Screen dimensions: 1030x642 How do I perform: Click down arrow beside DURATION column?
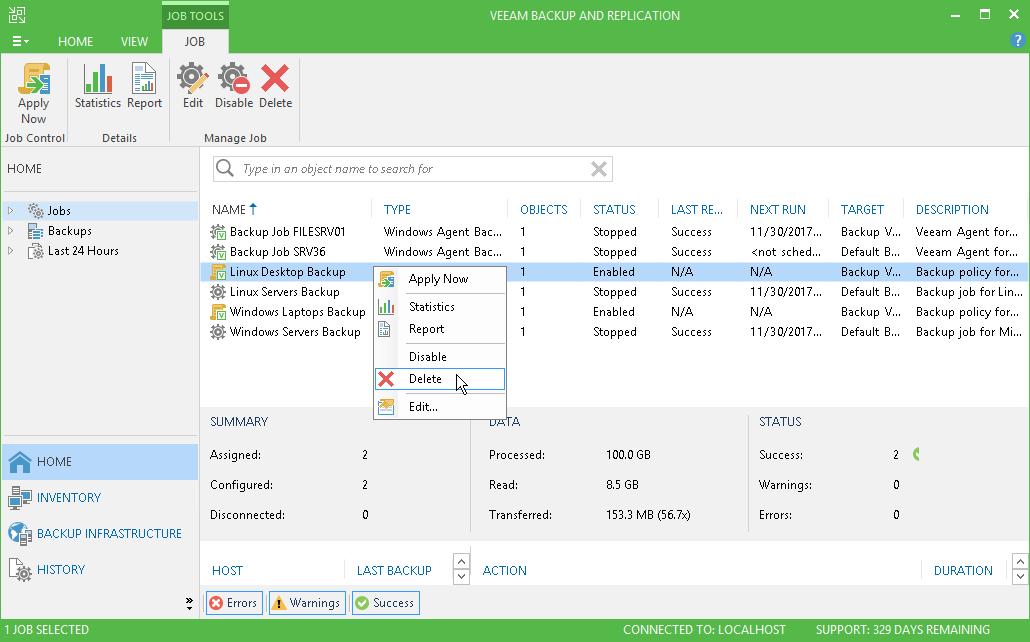[x=1019, y=577]
